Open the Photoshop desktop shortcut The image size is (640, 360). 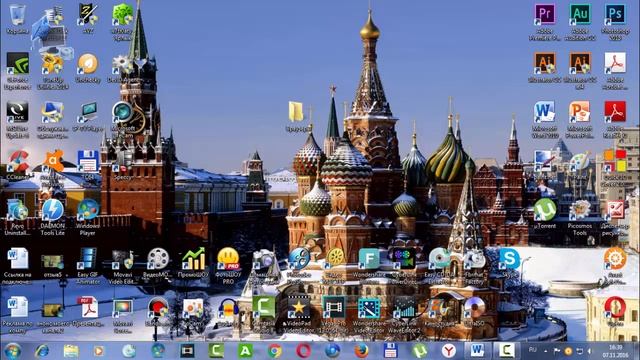coord(615,21)
